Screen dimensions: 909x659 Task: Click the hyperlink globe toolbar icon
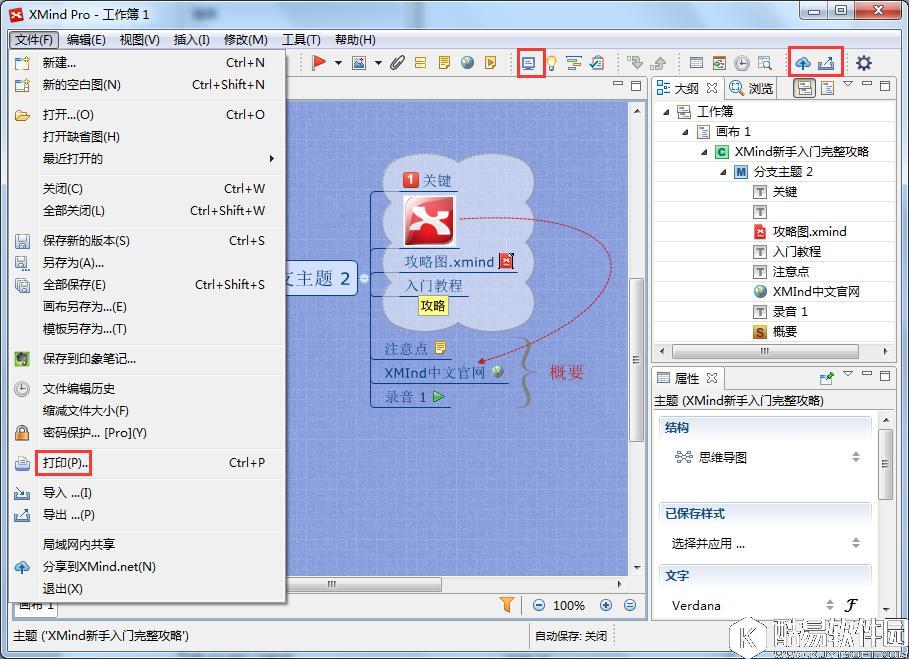point(467,63)
